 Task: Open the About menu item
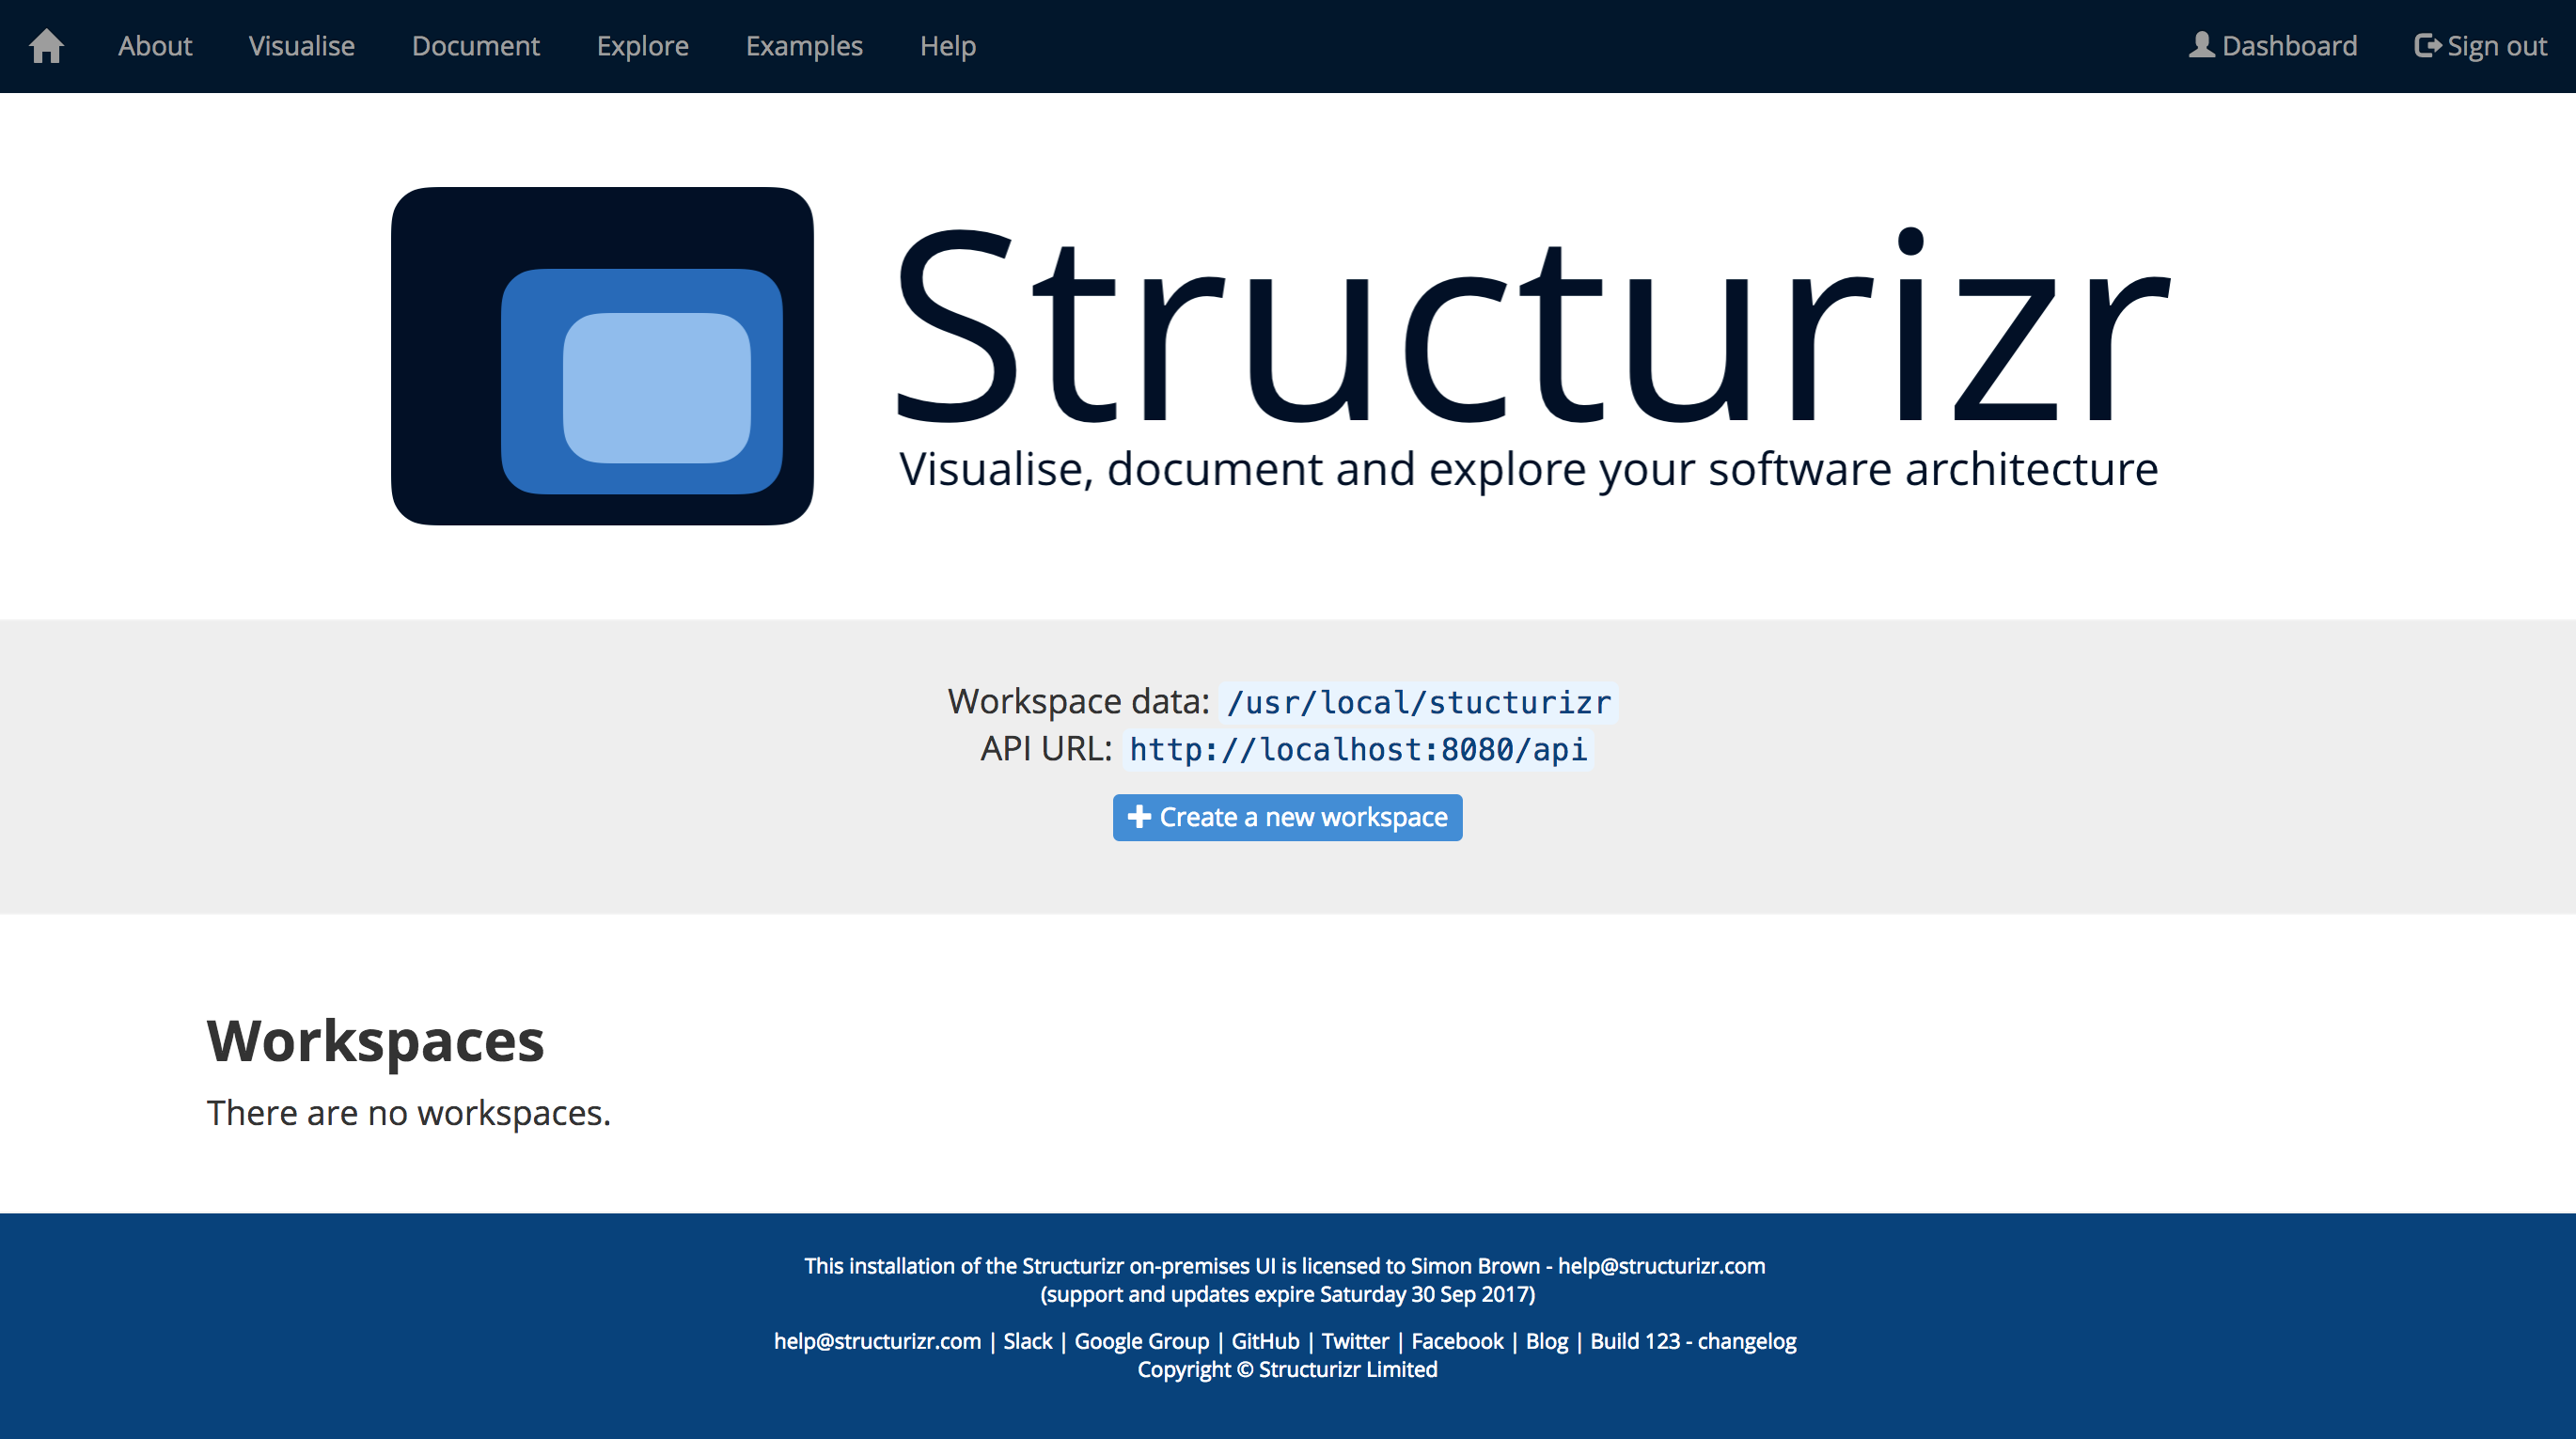click(x=155, y=46)
